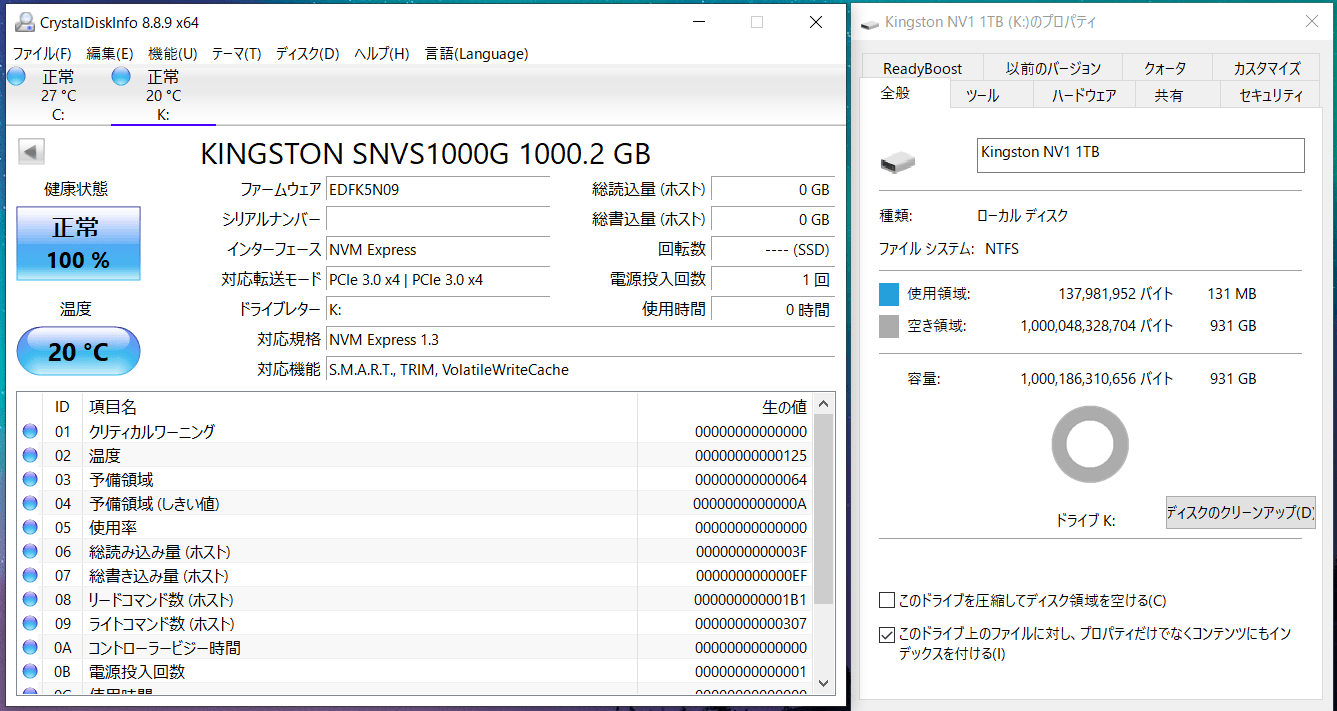Screen dimensions: 1337x711
Task: Click the status orb for ID 02 温度
Action: (30, 456)
